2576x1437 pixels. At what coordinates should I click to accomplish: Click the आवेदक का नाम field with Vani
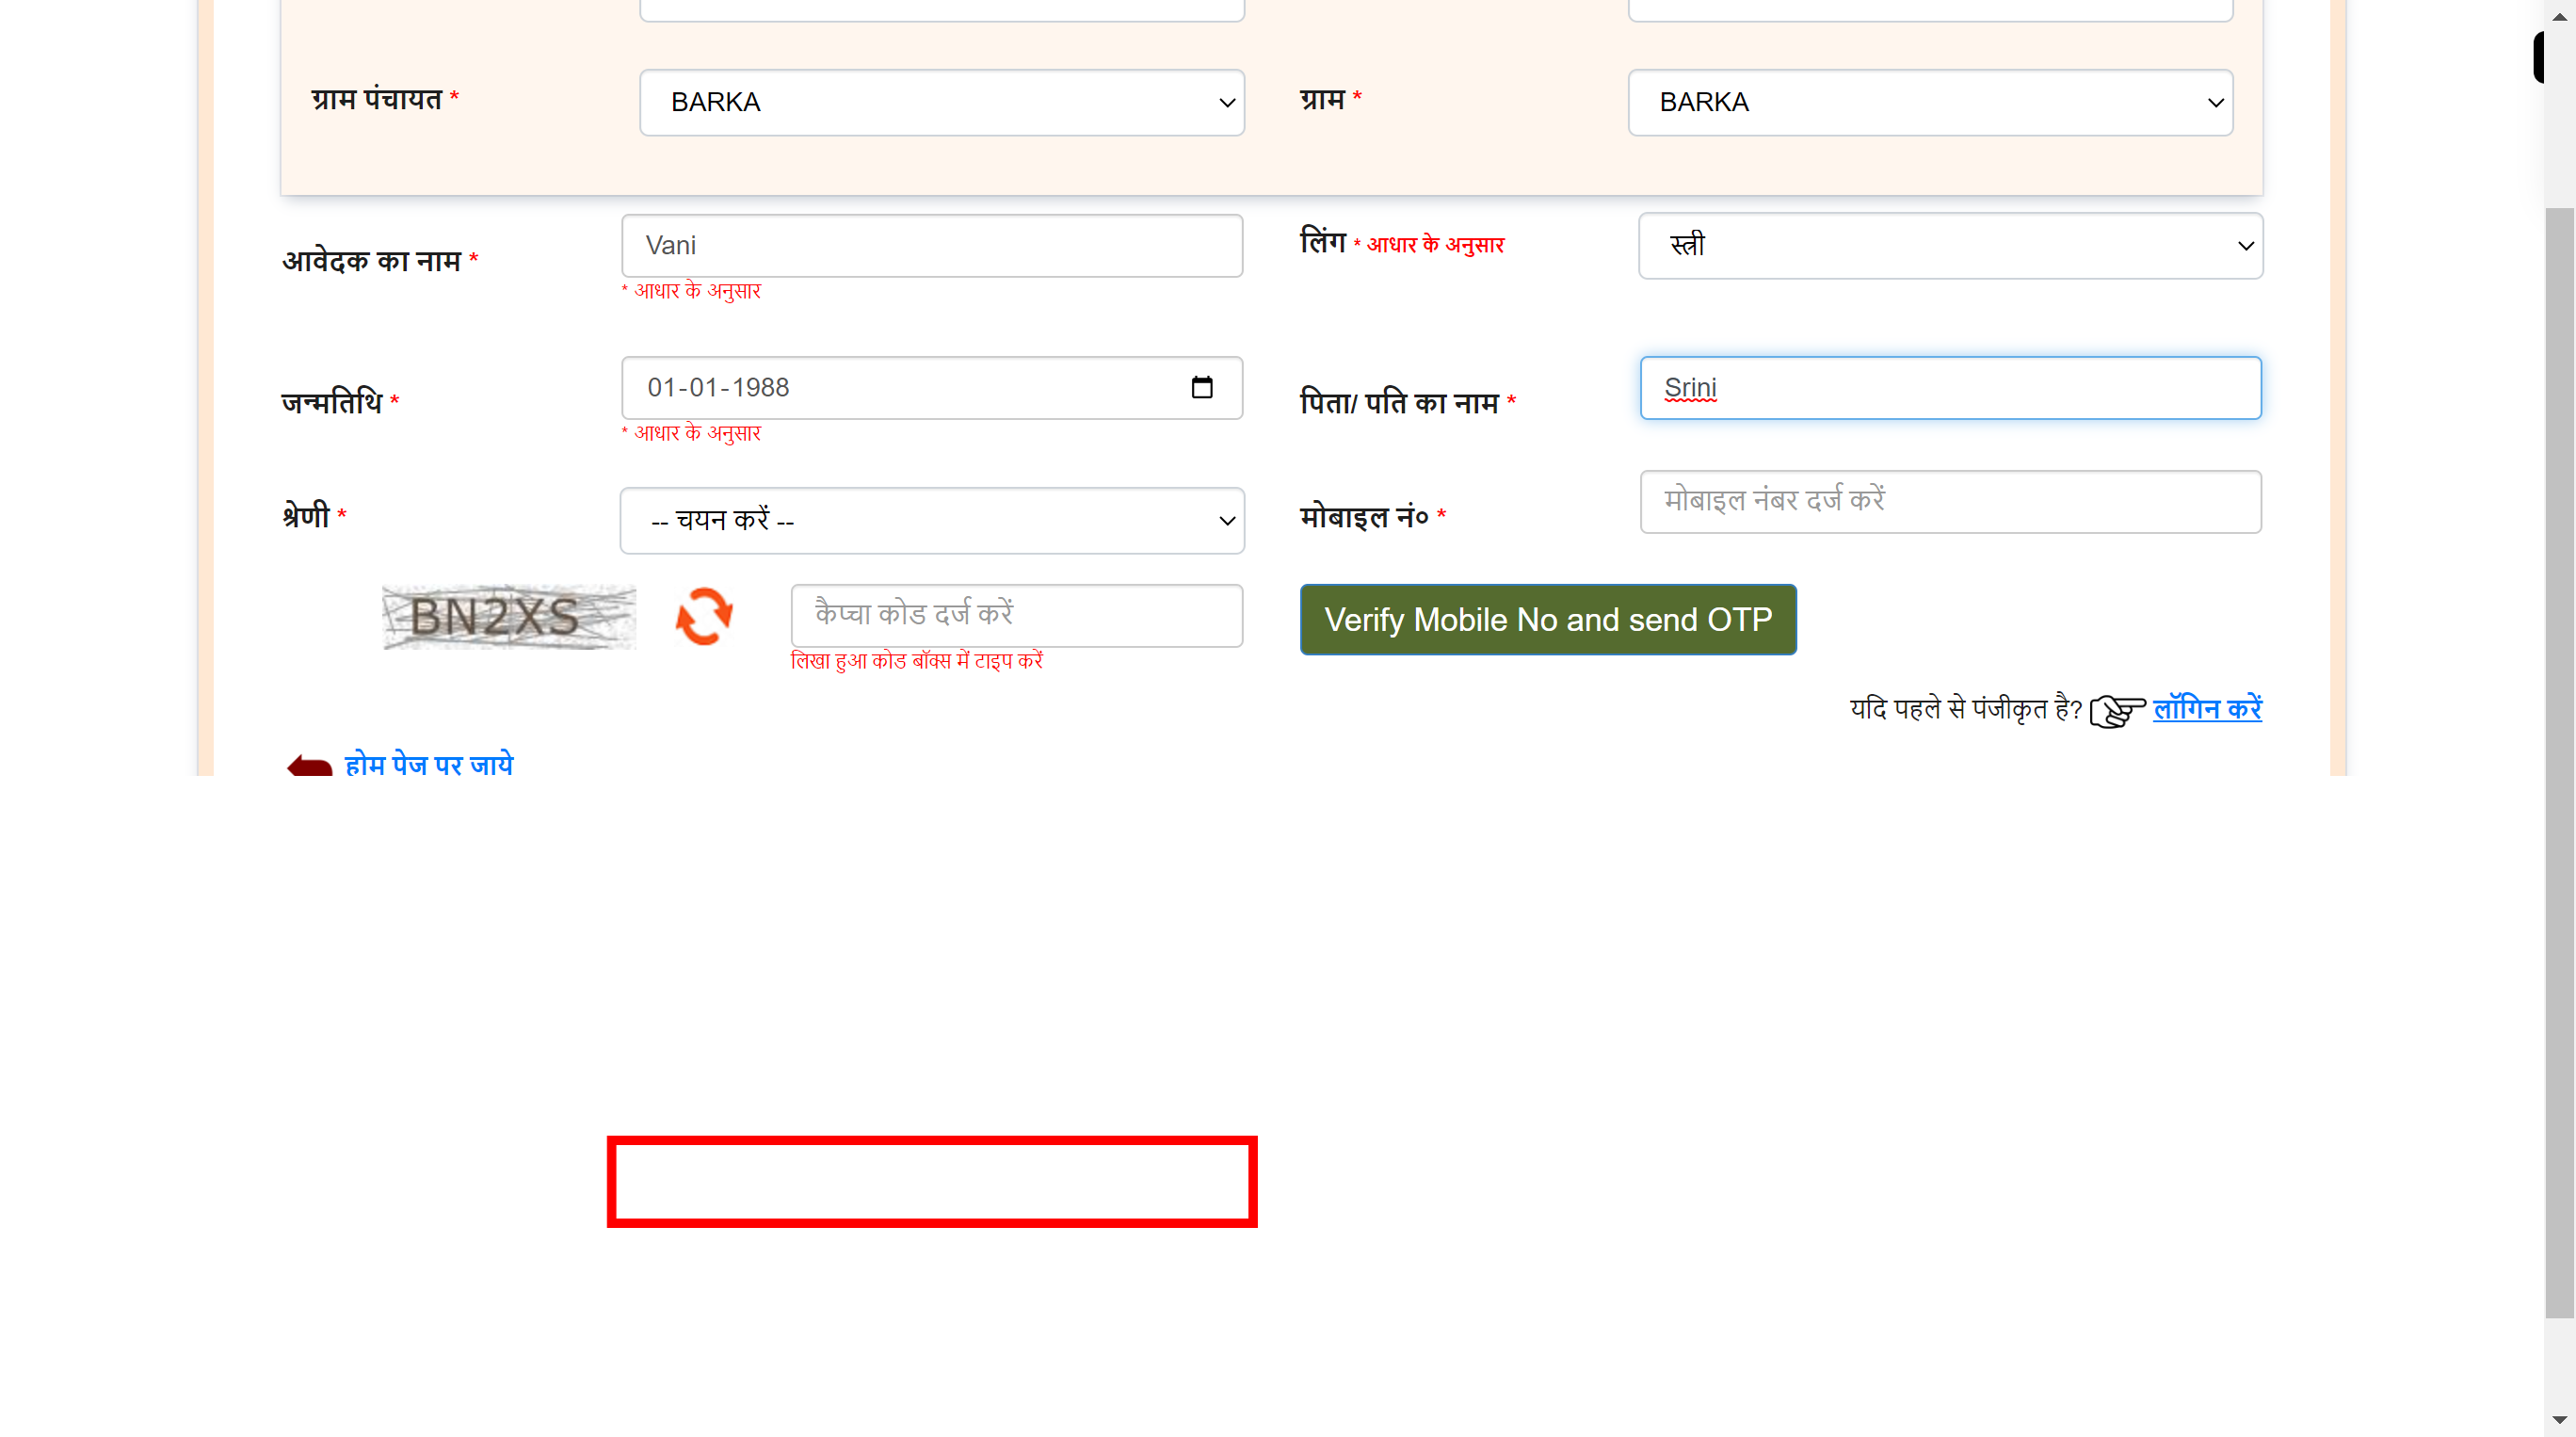tap(932, 245)
